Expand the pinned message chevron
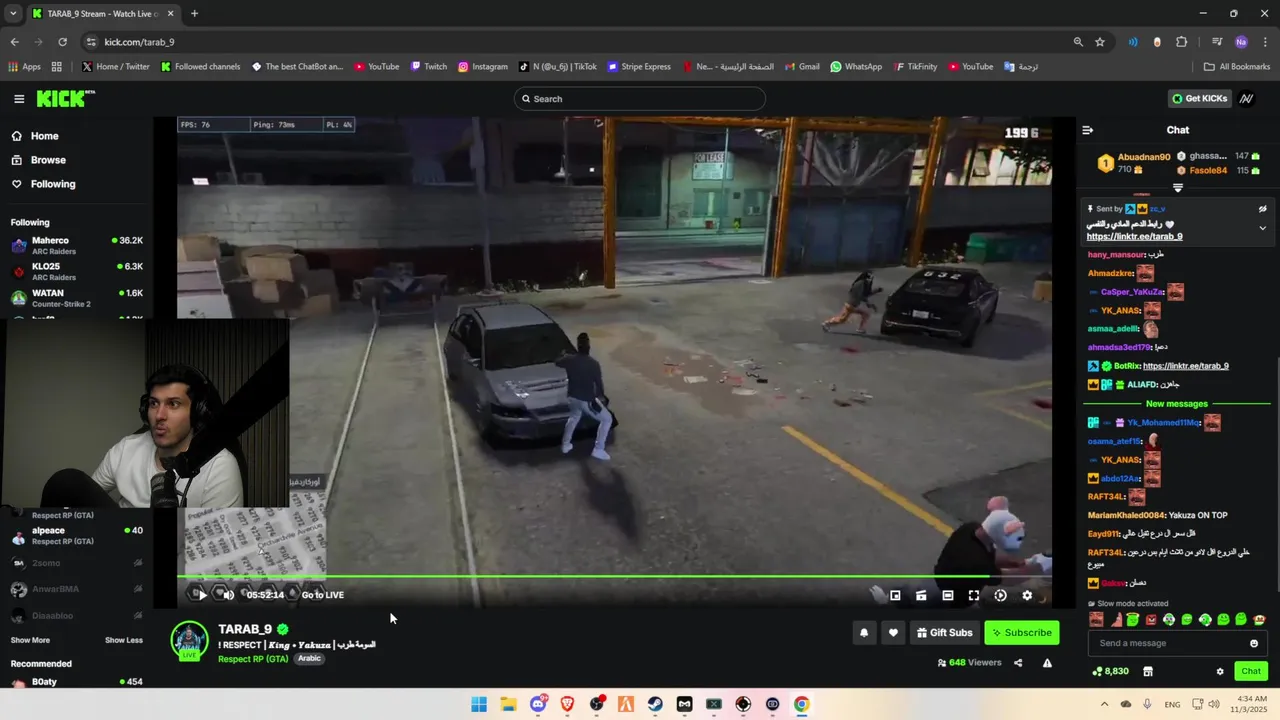This screenshot has width=1280, height=720. pos(1262,228)
